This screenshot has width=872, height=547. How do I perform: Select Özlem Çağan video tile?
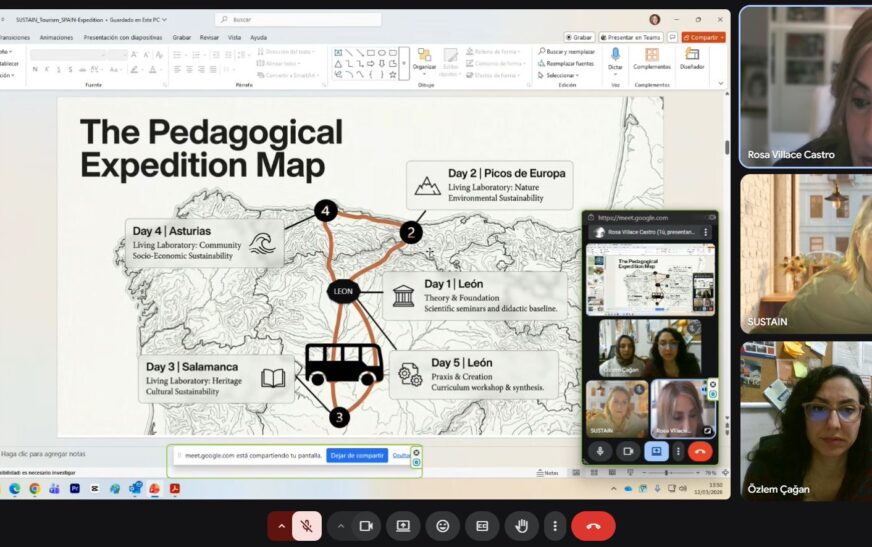pos(806,421)
